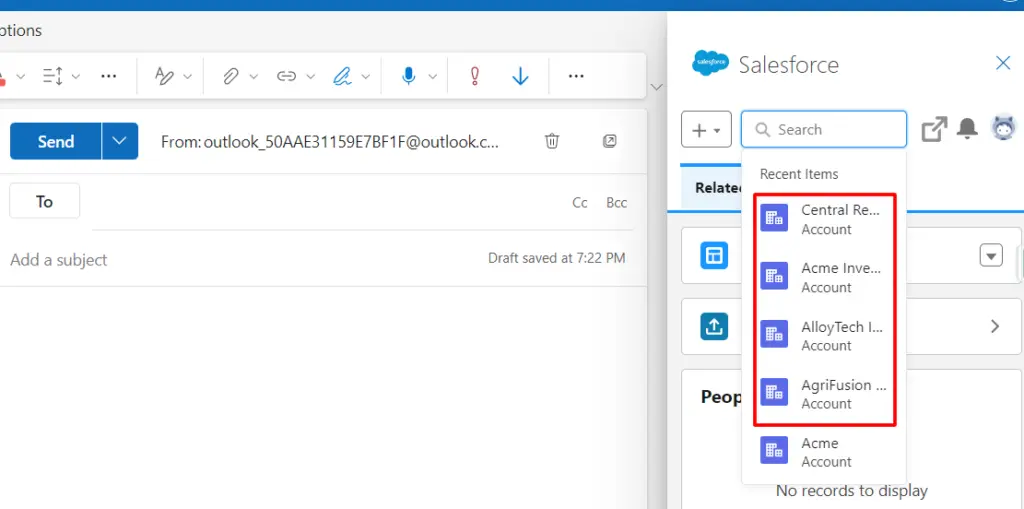Viewport: 1024px width, 509px height.
Task: Click the Astro user avatar icon
Action: tap(1003, 128)
